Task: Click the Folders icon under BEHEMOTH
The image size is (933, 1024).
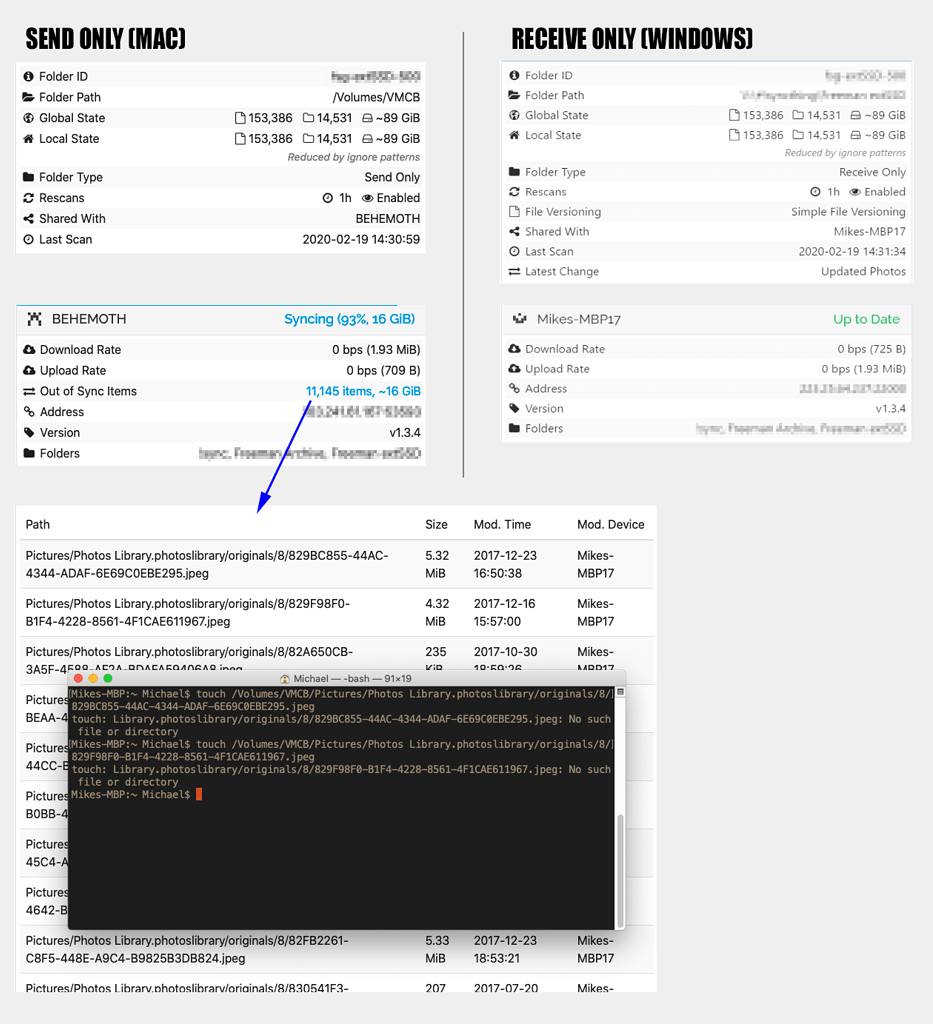Action: (29, 453)
